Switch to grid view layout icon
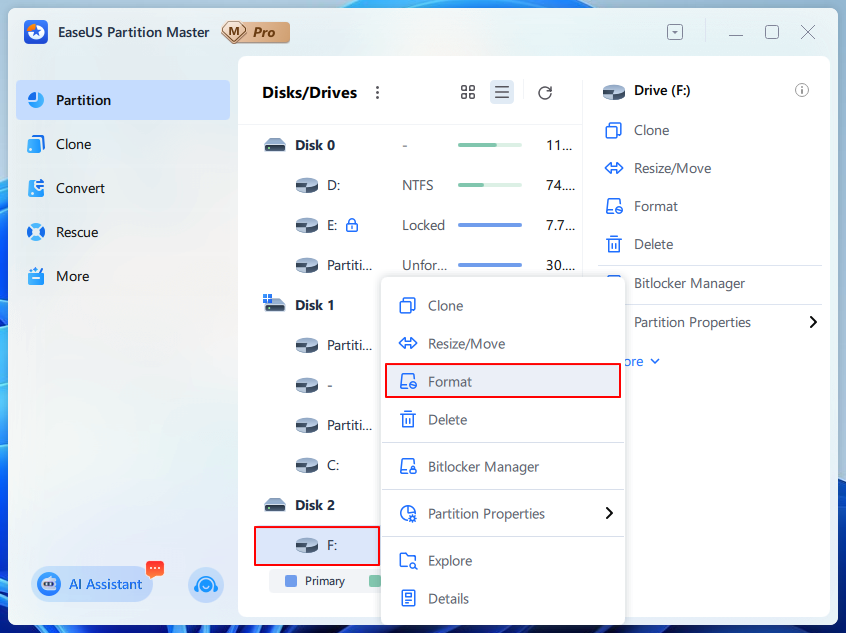This screenshot has width=846, height=633. pyautogui.click(x=468, y=93)
